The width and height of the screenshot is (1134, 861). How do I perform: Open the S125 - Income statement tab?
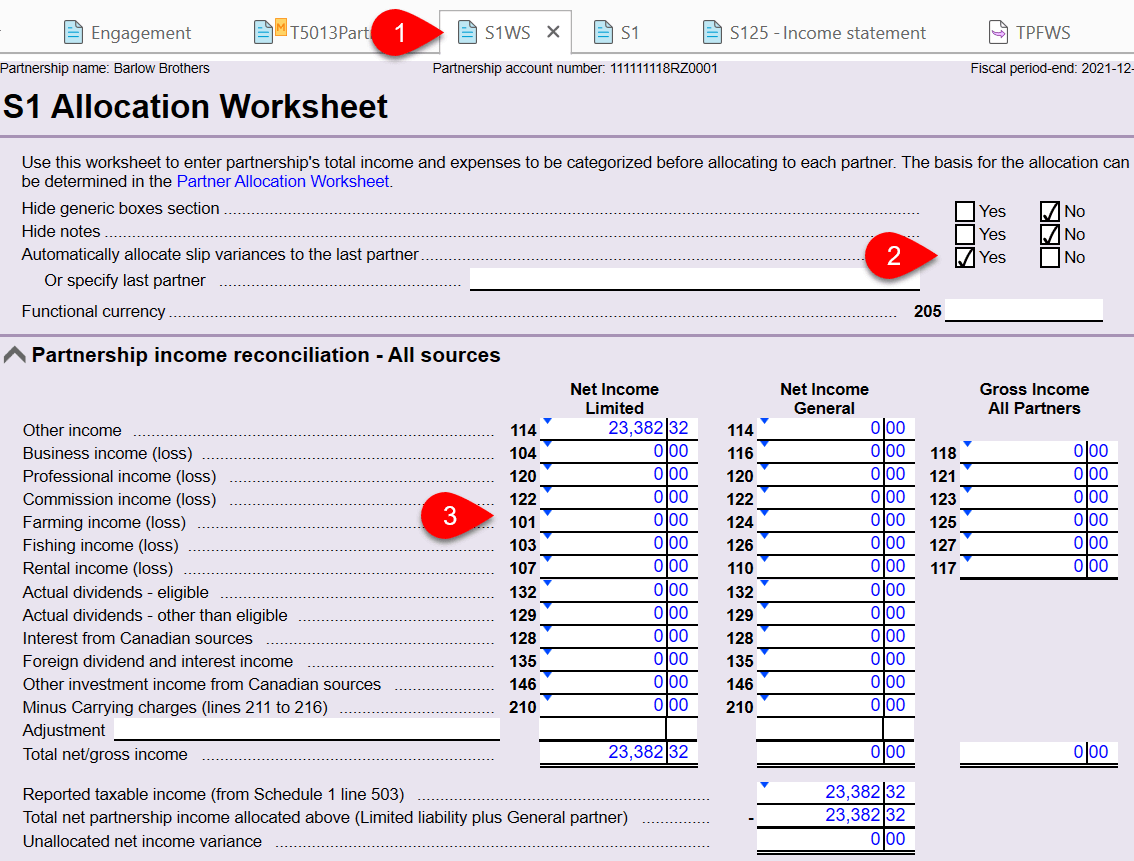[x=814, y=33]
